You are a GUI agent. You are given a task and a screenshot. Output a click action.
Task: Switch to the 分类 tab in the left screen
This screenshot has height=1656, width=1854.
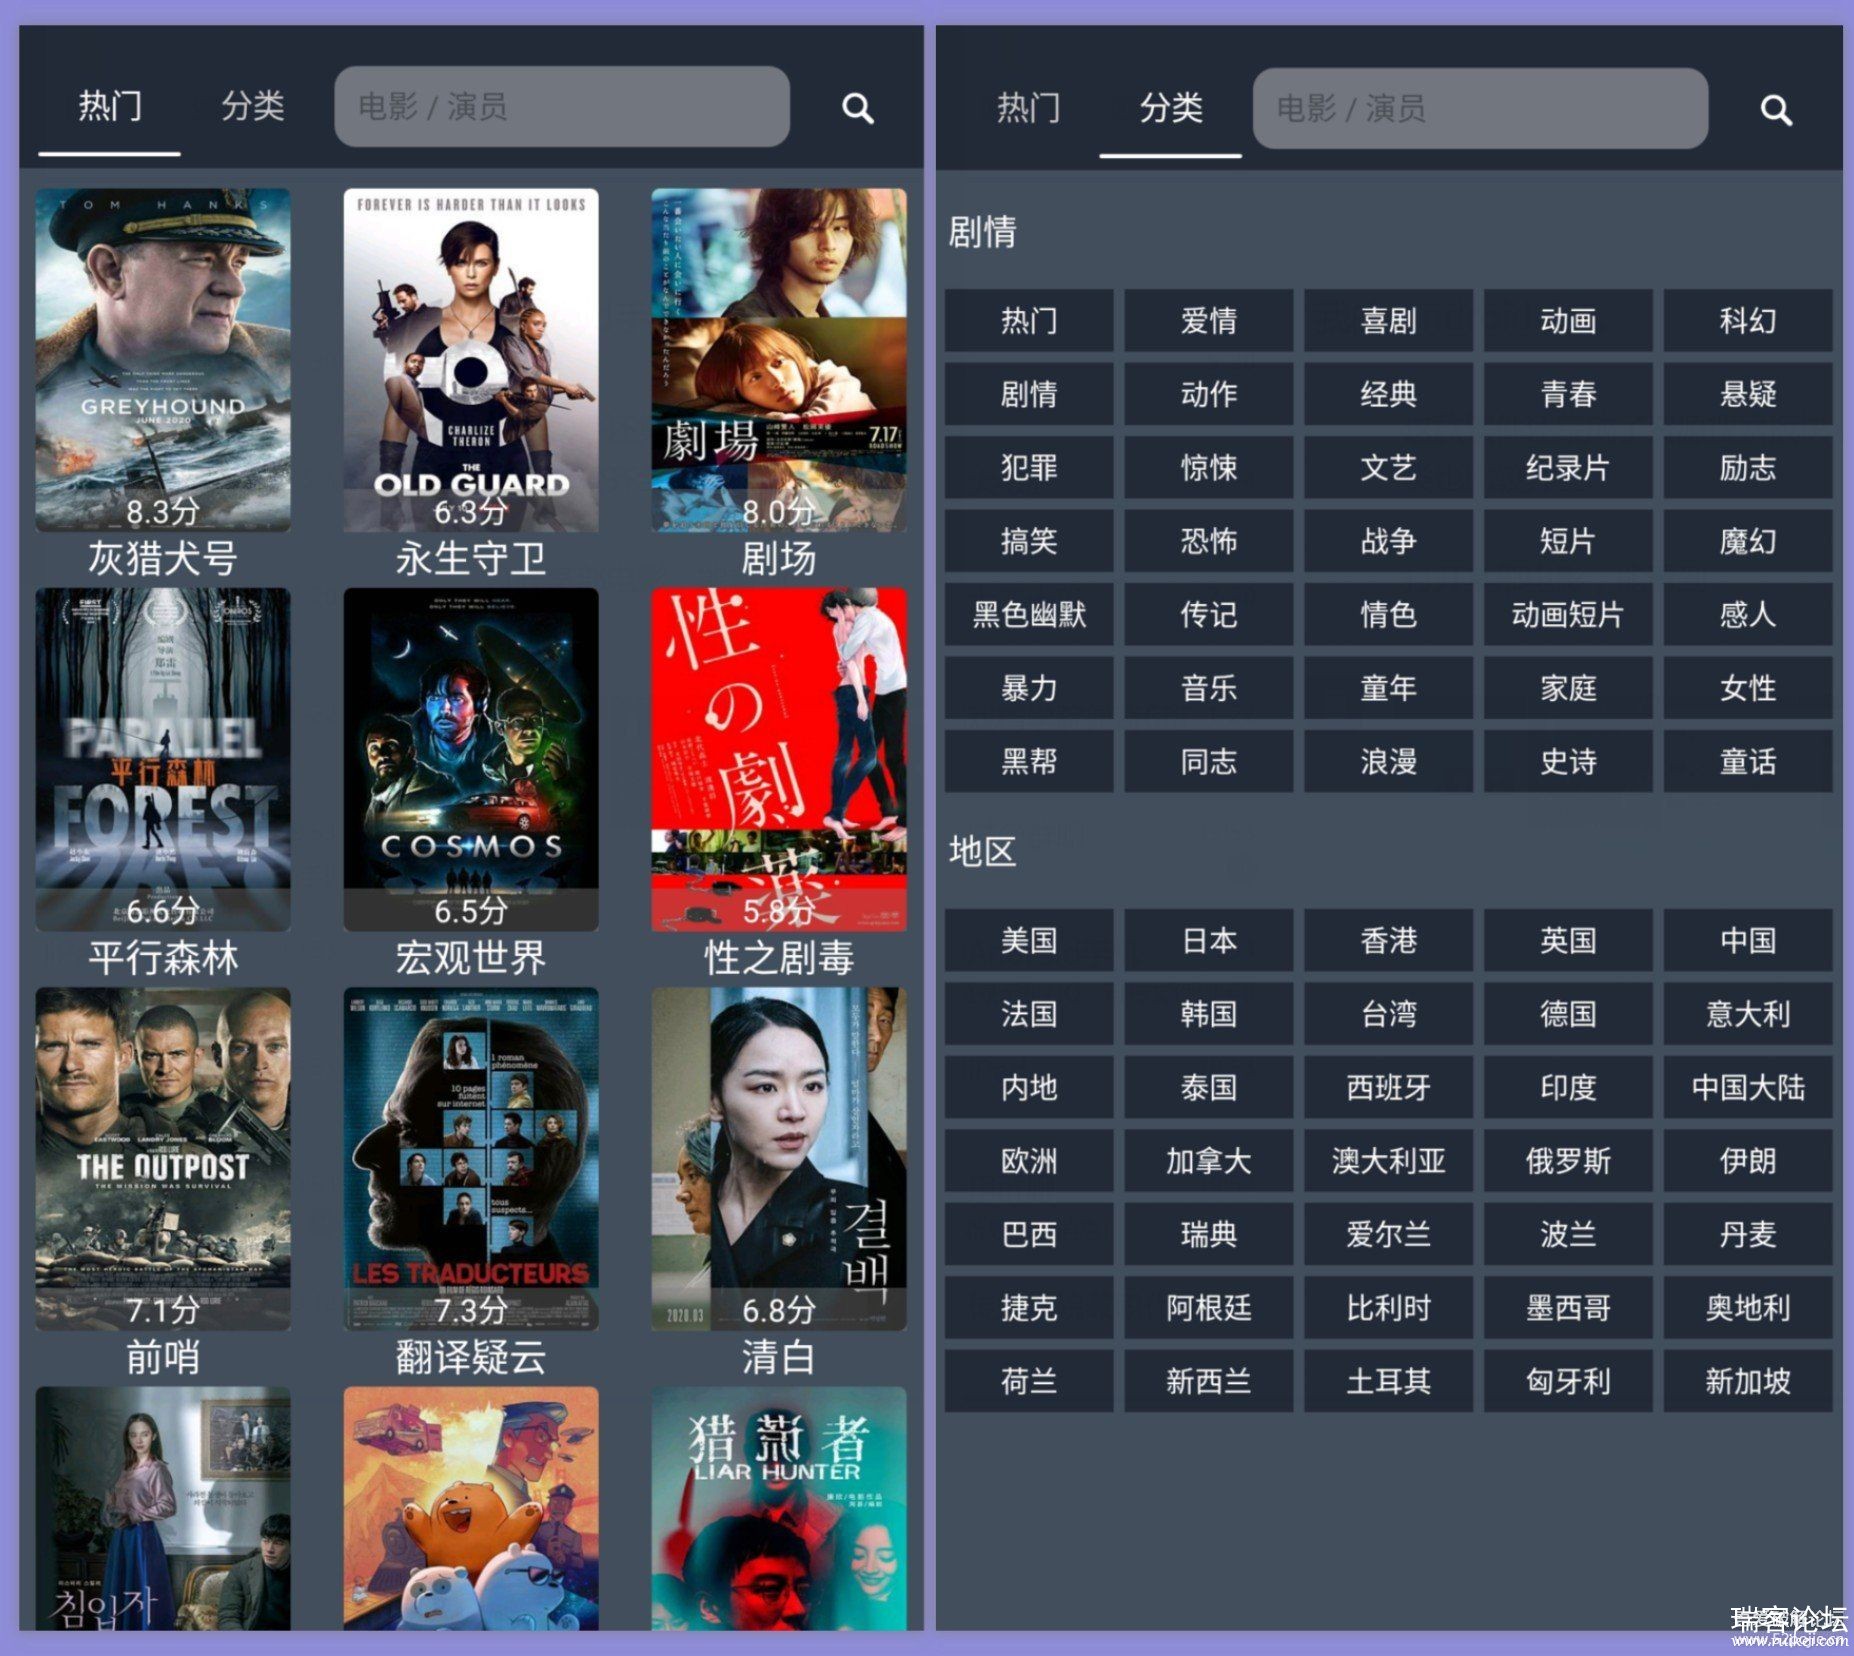click(252, 106)
